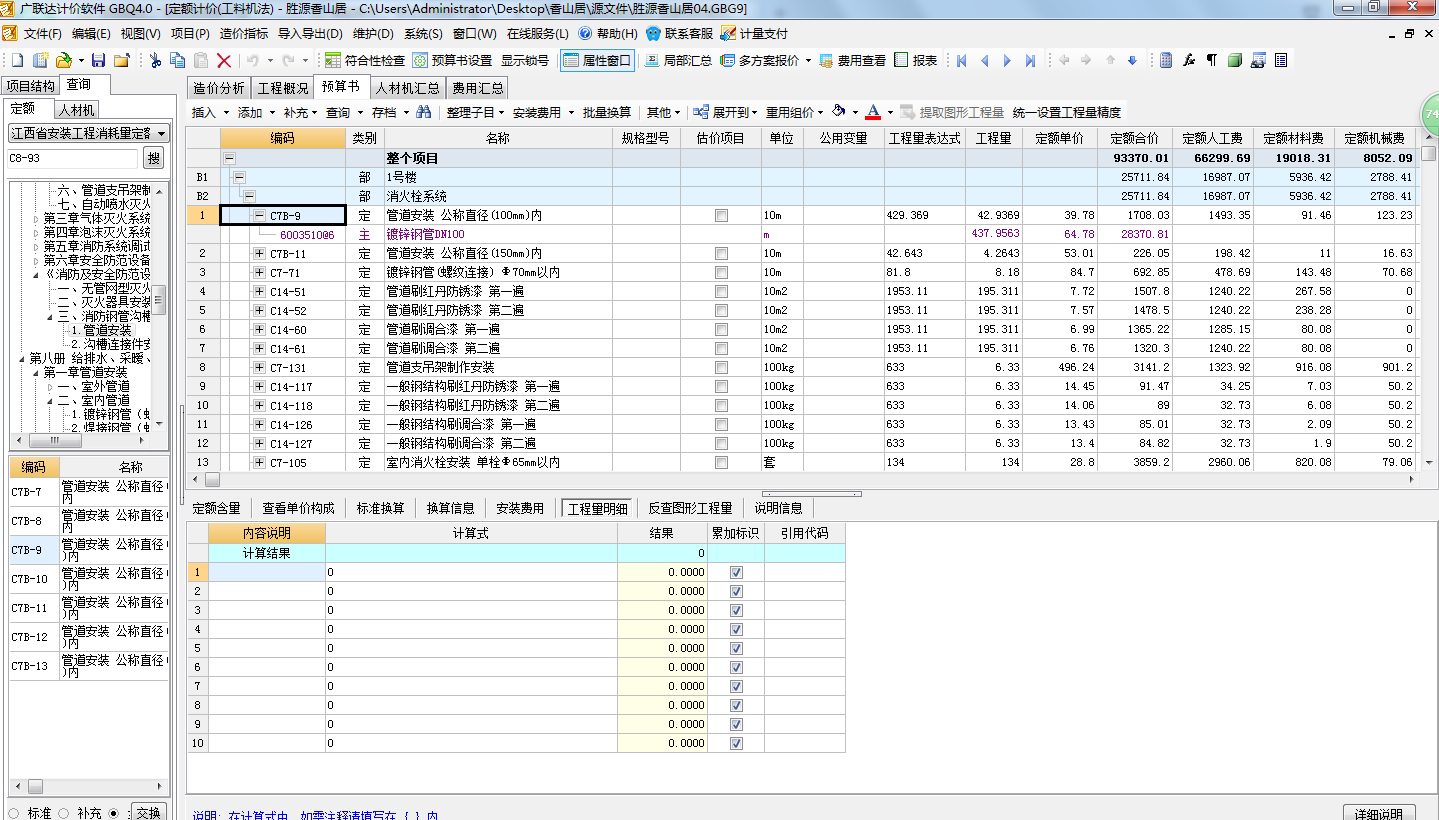Jump to last record arrow icon
This screenshot has height=820, width=1439.
tap(1031, 61)
